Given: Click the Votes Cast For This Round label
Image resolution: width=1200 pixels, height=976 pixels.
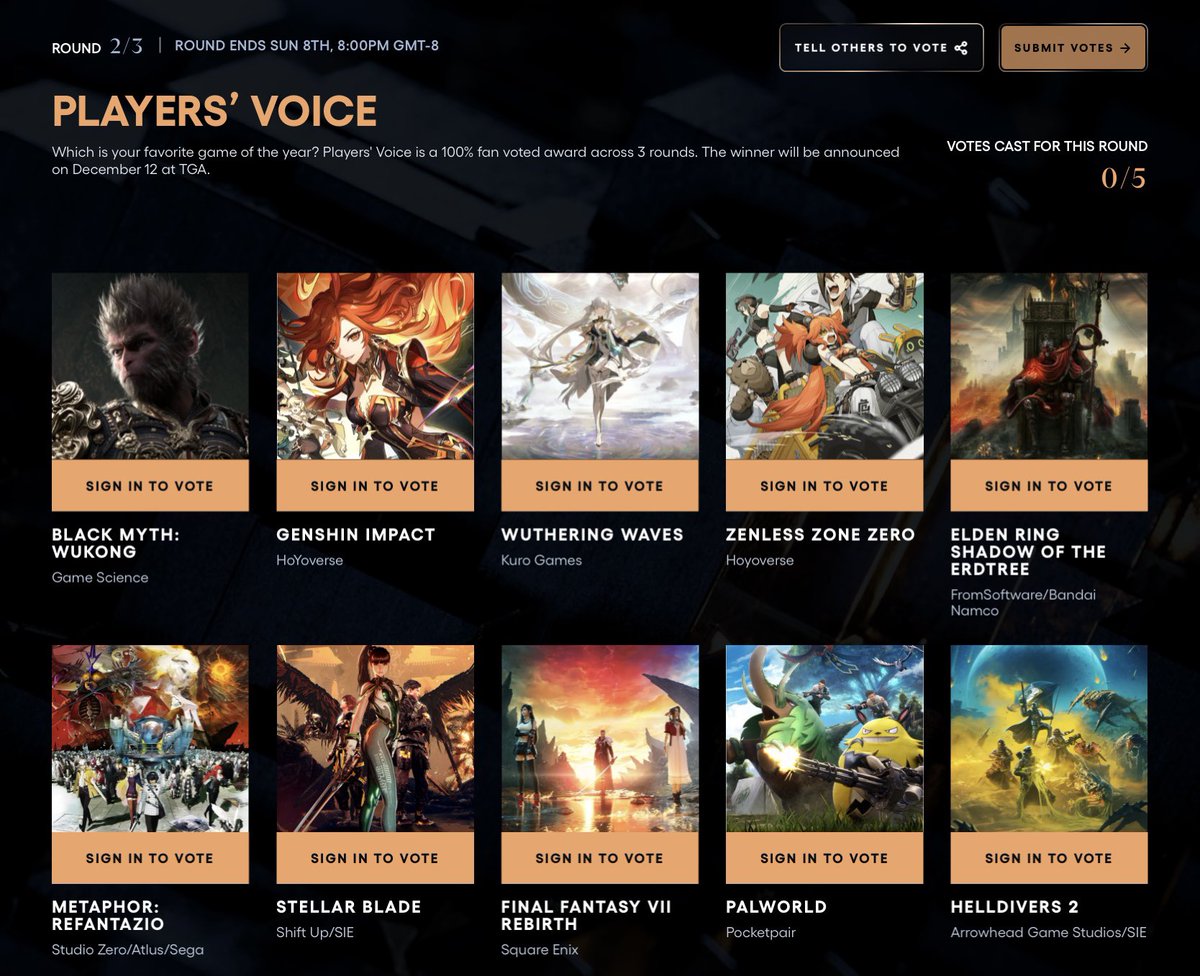Looking at the screenshot, I should (1047, 146).
